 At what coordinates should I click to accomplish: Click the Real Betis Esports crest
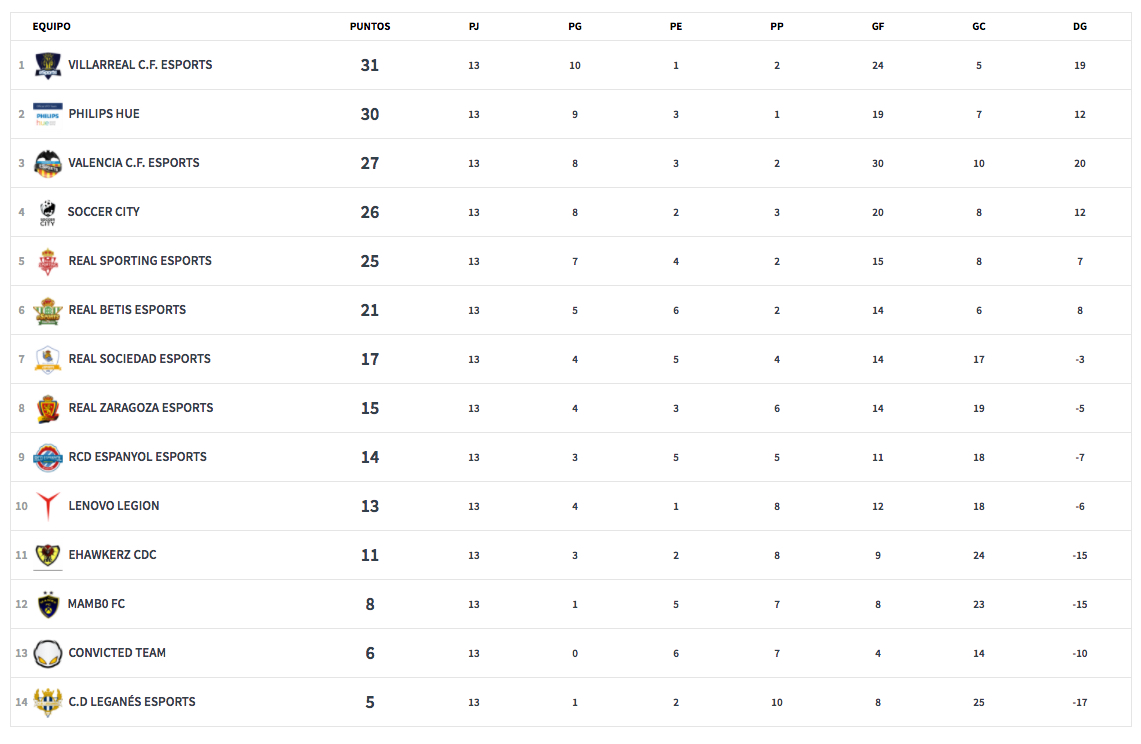48,310
